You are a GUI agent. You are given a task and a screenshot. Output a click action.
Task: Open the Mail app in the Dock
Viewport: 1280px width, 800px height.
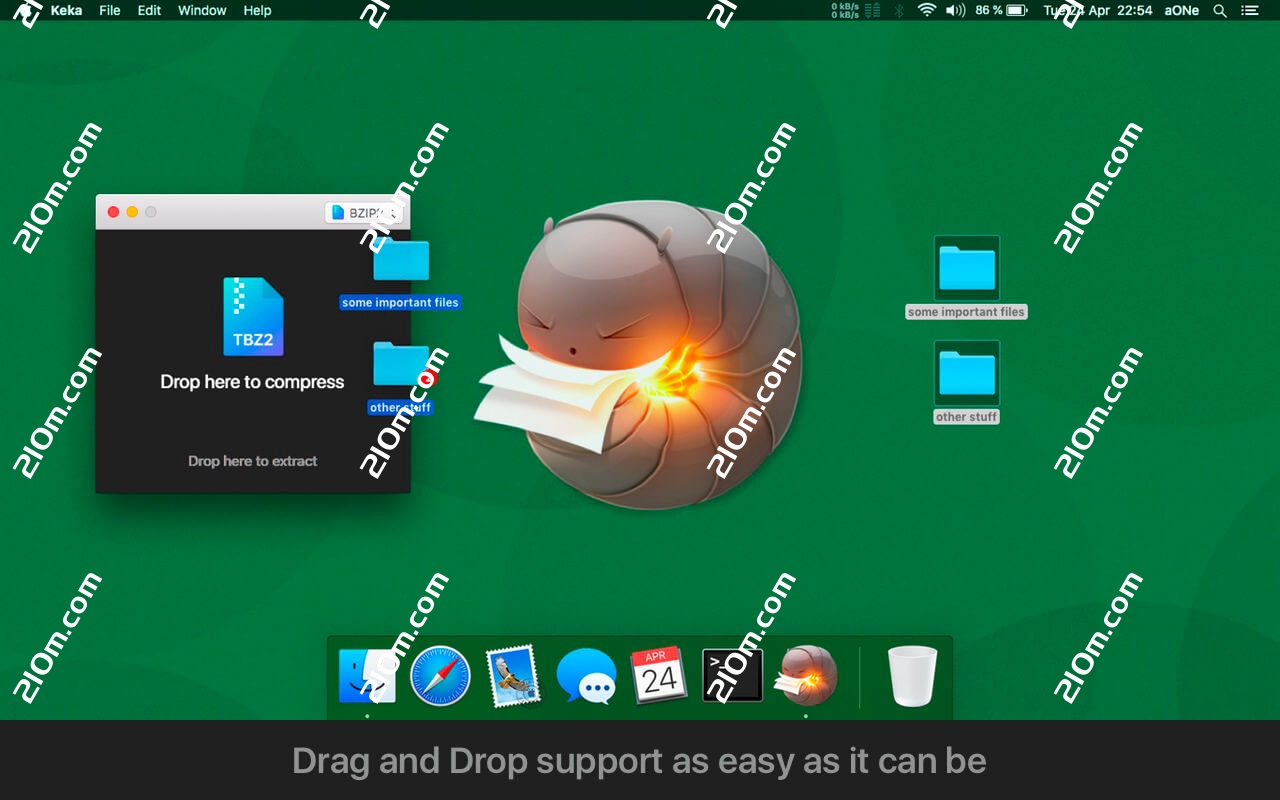(513, 675)
